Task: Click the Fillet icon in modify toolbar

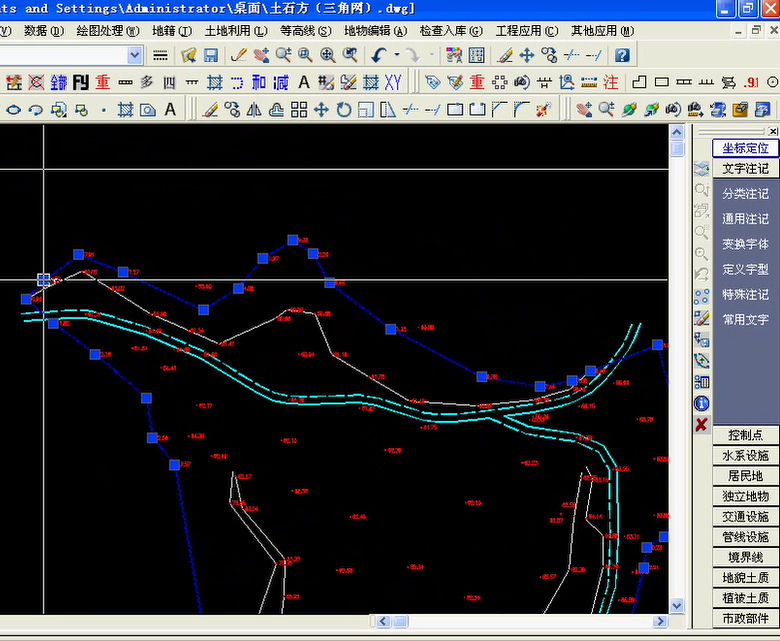Action: click(x=522, y=109)
